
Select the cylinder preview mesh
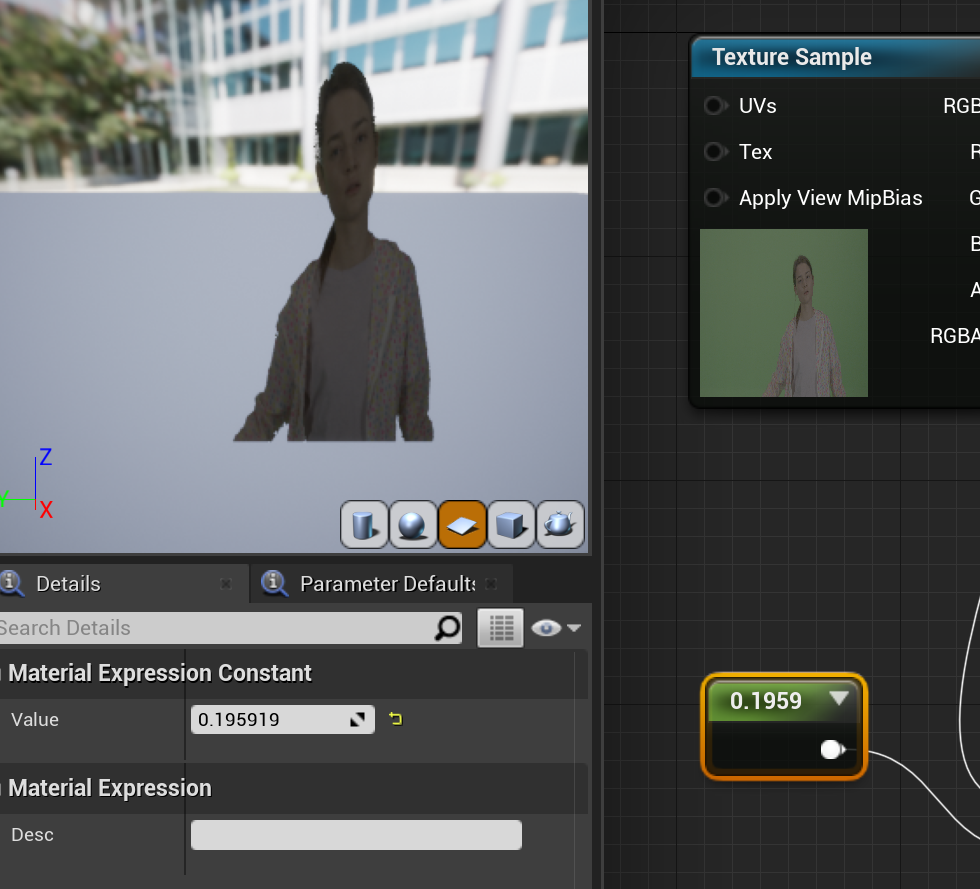pyautogui.click(x=364, y=525)
